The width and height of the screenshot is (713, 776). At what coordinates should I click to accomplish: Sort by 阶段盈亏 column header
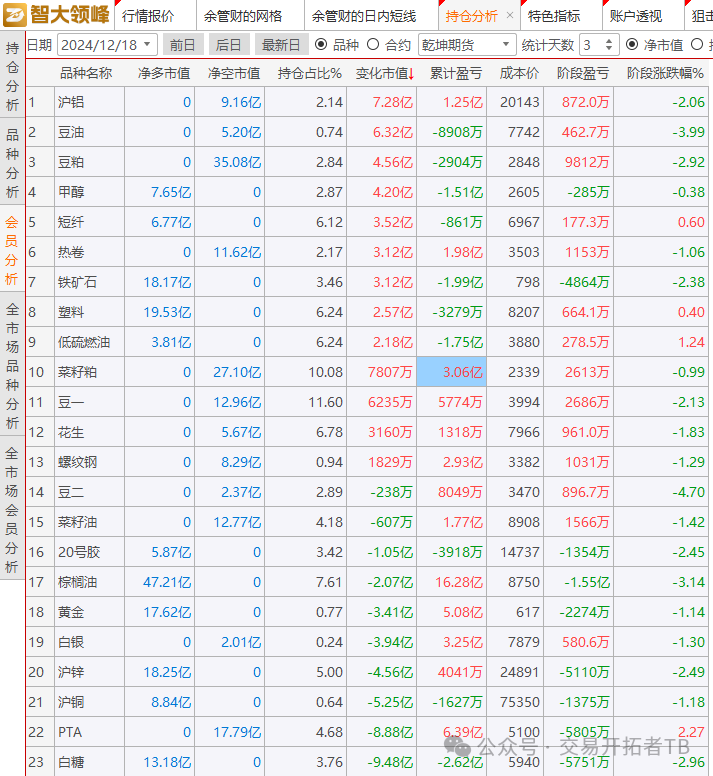pos(583,73)
